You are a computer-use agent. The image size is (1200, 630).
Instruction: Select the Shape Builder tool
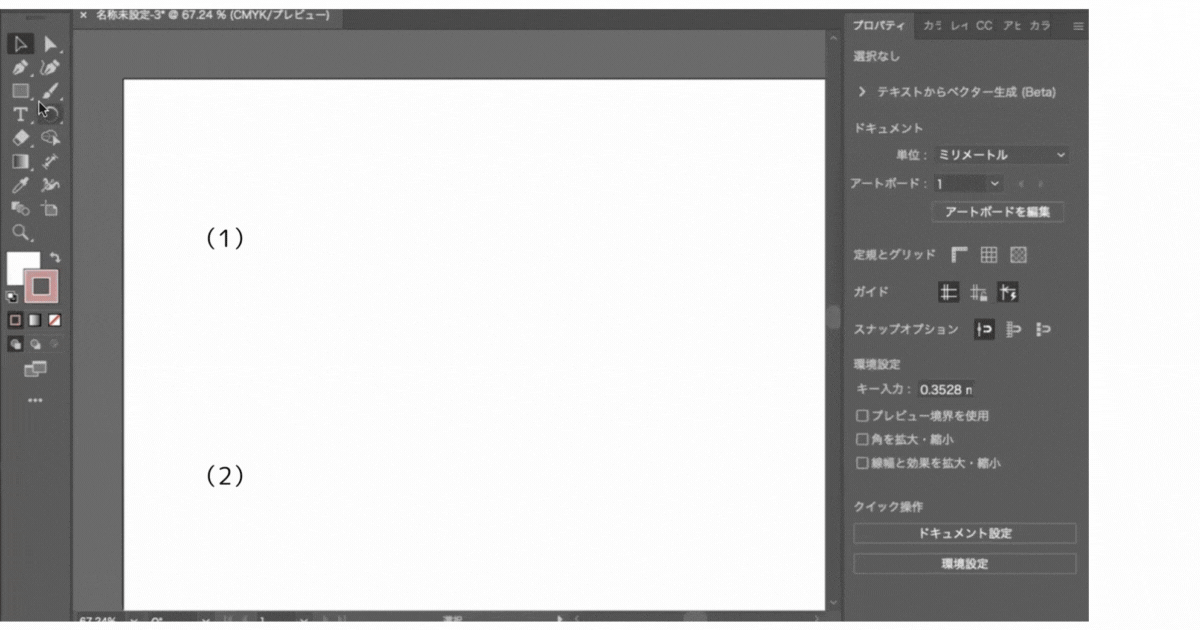(51, 138)
